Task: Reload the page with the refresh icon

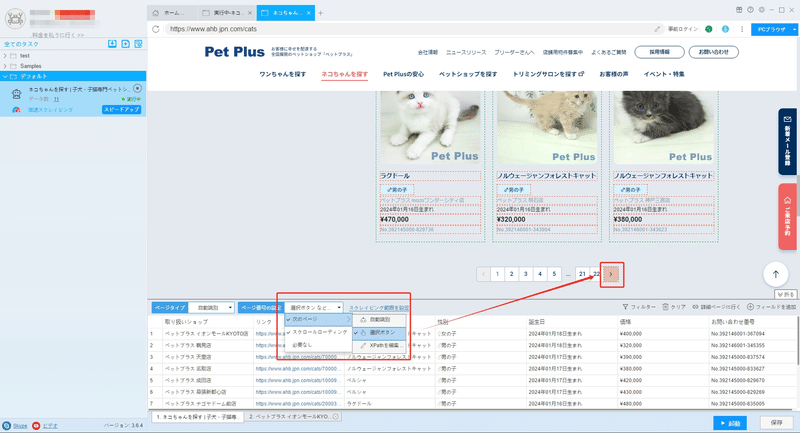Action: [x=156, y=29]
